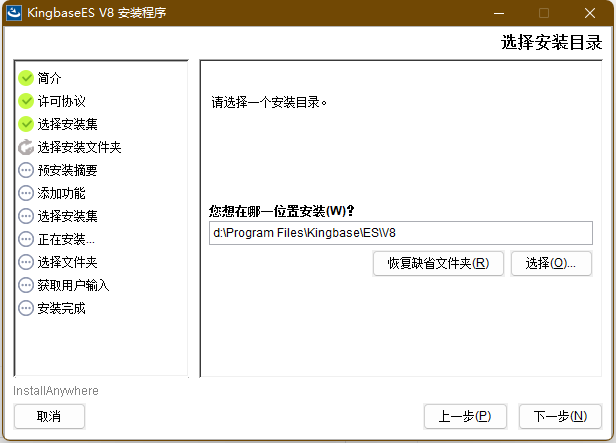Image resolution: width=616 pixels, height=443 pixels.
Task: Click the pending icon beside 预安装摘要
Action: (x=26, y=170)
